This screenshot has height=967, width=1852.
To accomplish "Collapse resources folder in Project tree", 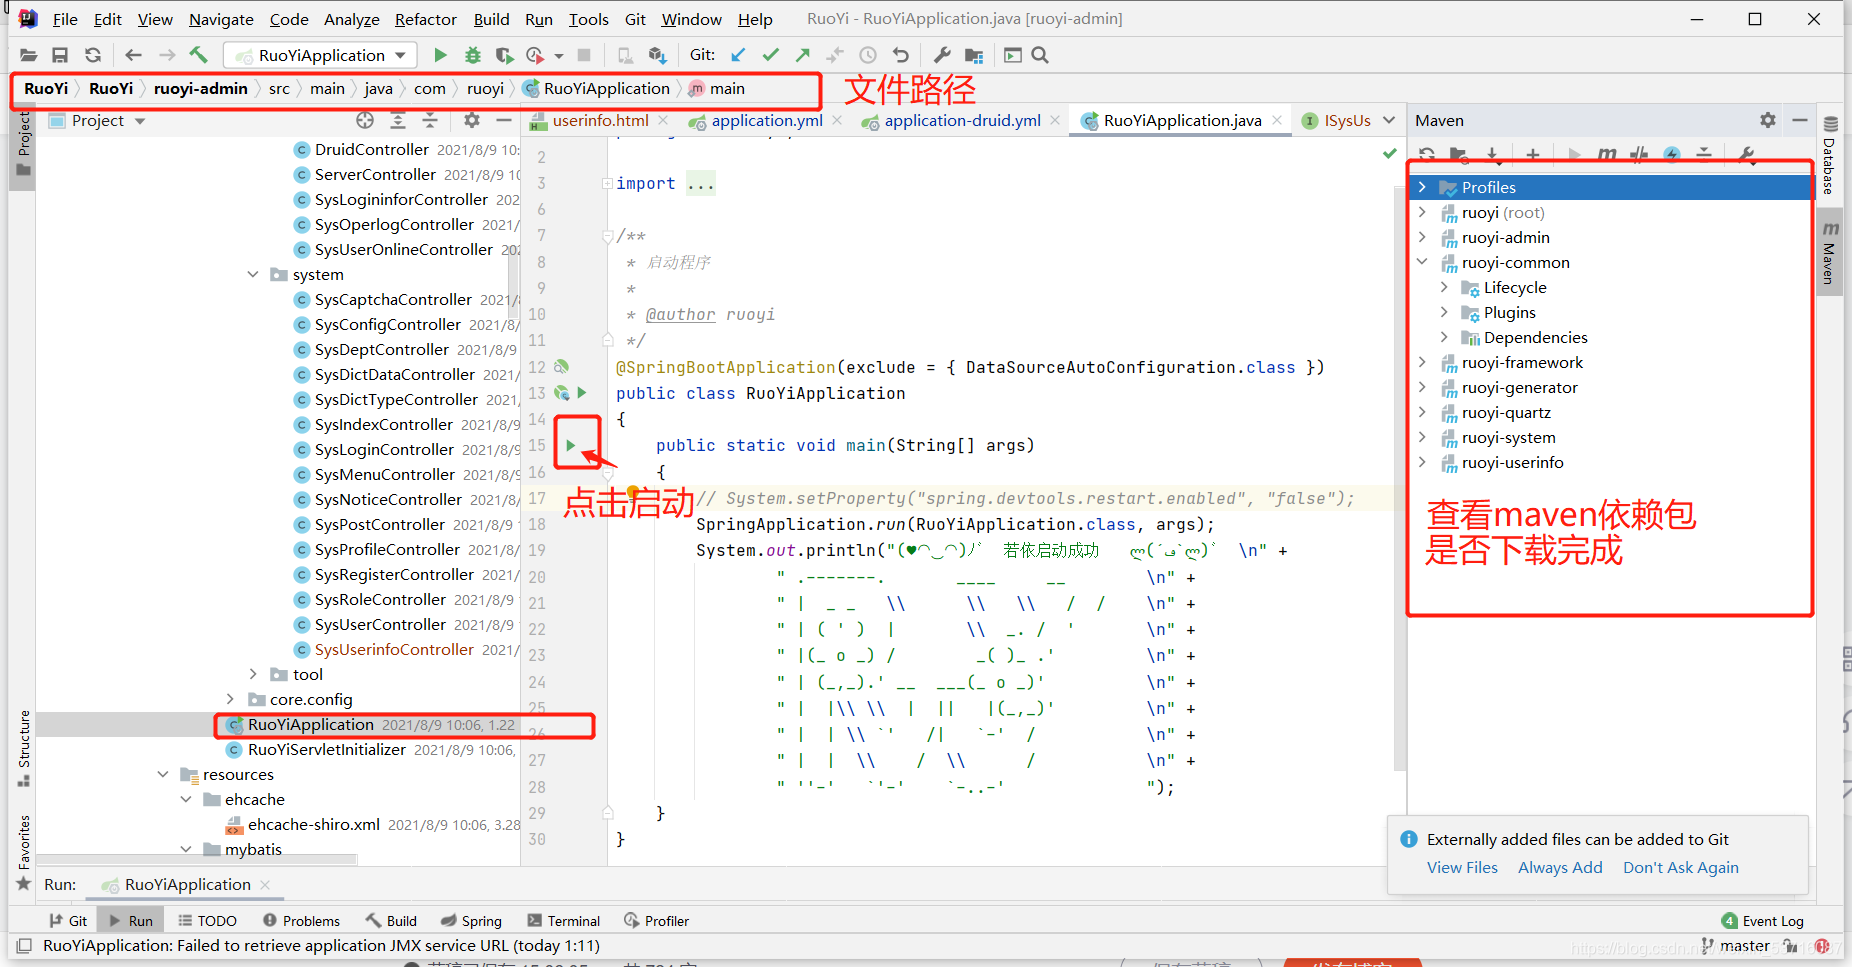I will coord(163,774).
